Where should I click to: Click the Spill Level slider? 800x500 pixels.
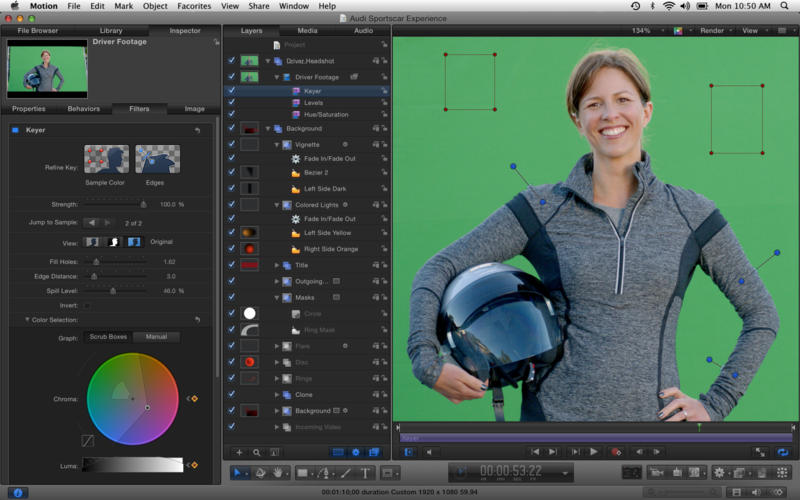[x=113, y=291]
